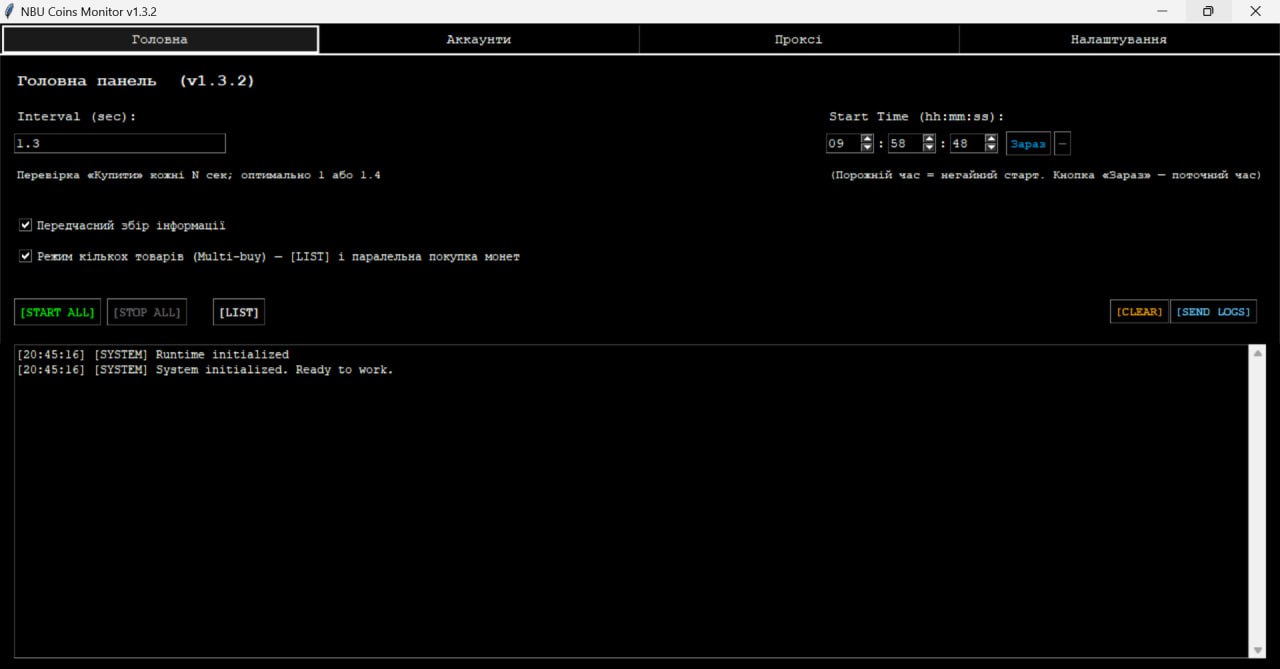The image size is (1280, 669).
Task: Go to the Налаштування tab
Action: pyautogui.click(x=1118, y=39)
